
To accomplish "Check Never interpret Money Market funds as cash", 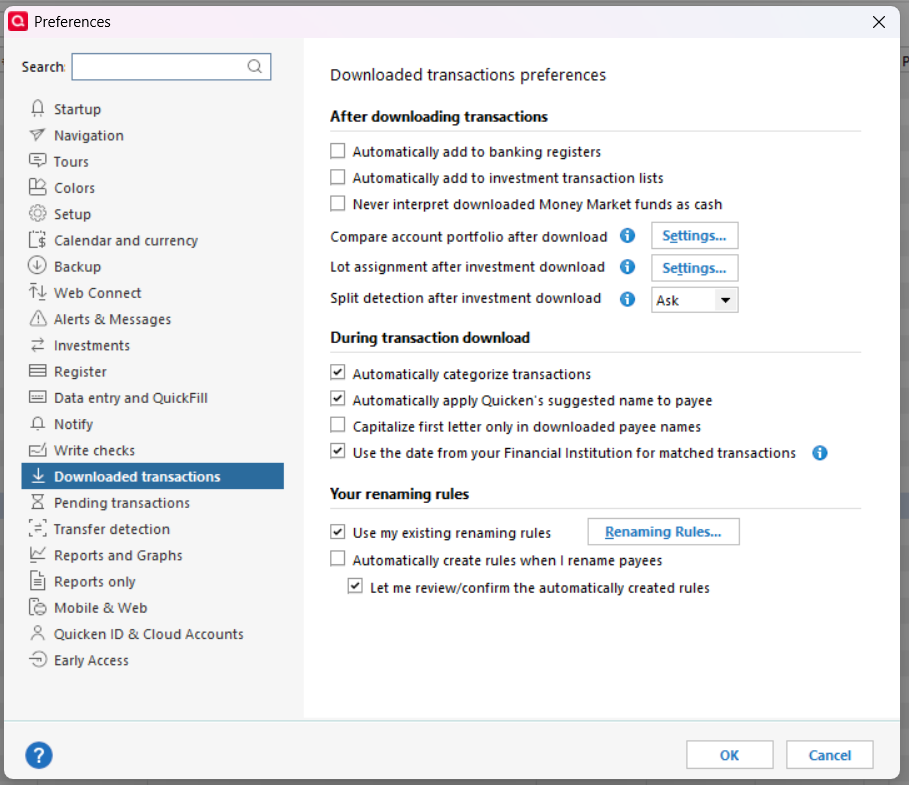I will (x=337, y=203).
